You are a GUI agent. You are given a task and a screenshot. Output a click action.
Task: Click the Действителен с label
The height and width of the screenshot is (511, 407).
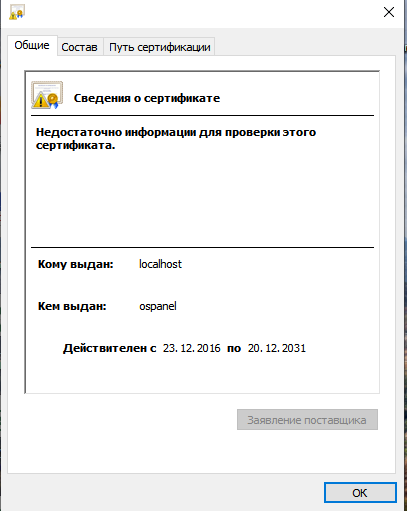point(110,348)
